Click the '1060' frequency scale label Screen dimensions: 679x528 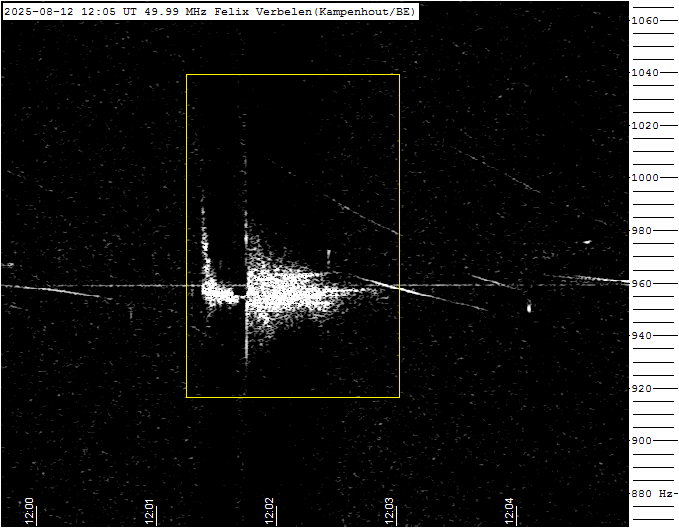click(645, 20)
